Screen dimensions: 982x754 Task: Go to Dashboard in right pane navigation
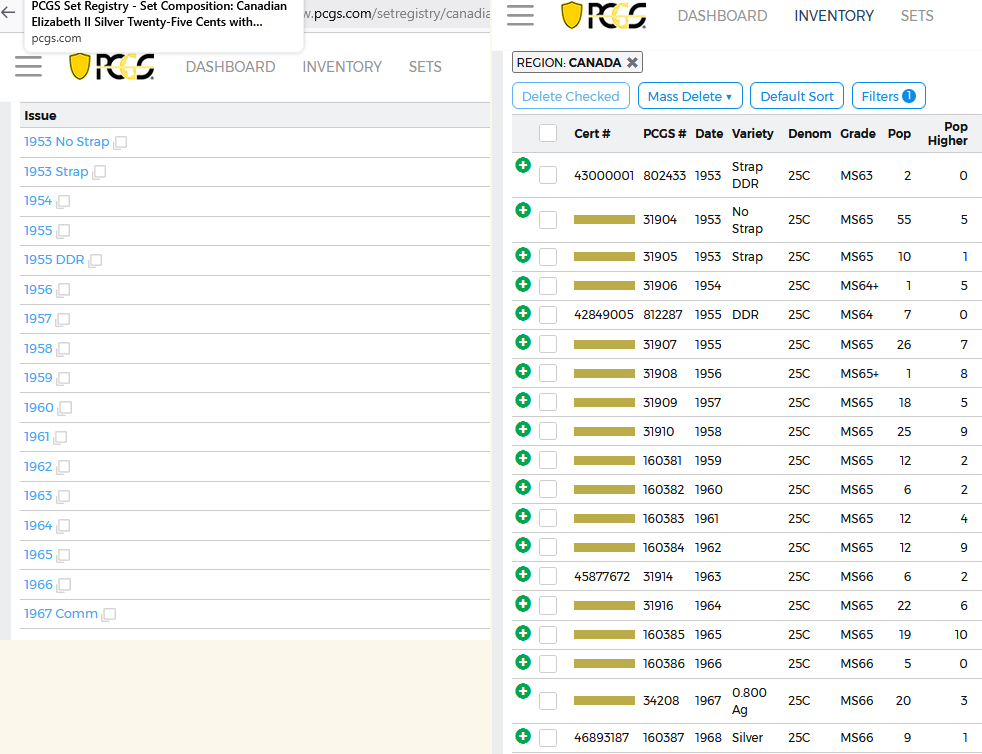click(x=722, y=16)
